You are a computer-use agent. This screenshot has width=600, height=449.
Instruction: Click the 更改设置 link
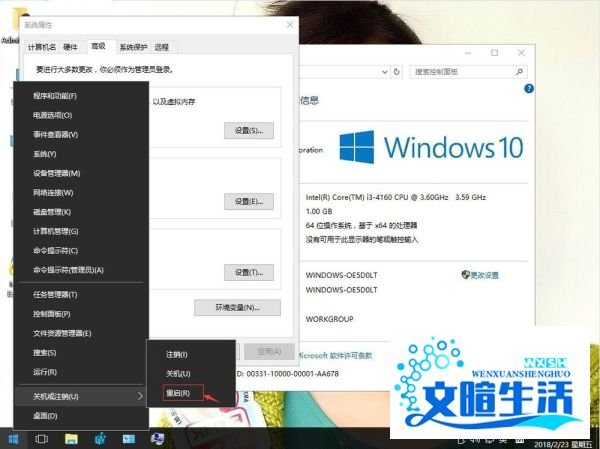[x=484, y=275]
